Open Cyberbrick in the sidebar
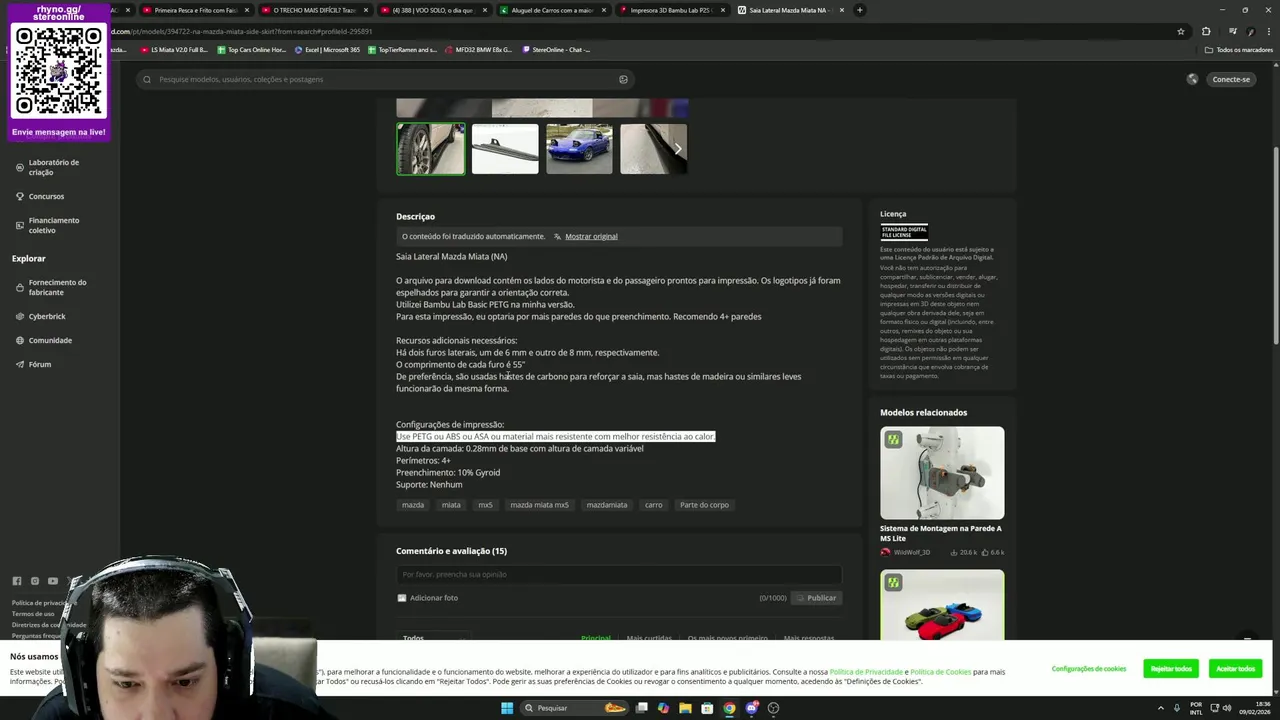The image size is (1280, 720). [x=47, y=316]
